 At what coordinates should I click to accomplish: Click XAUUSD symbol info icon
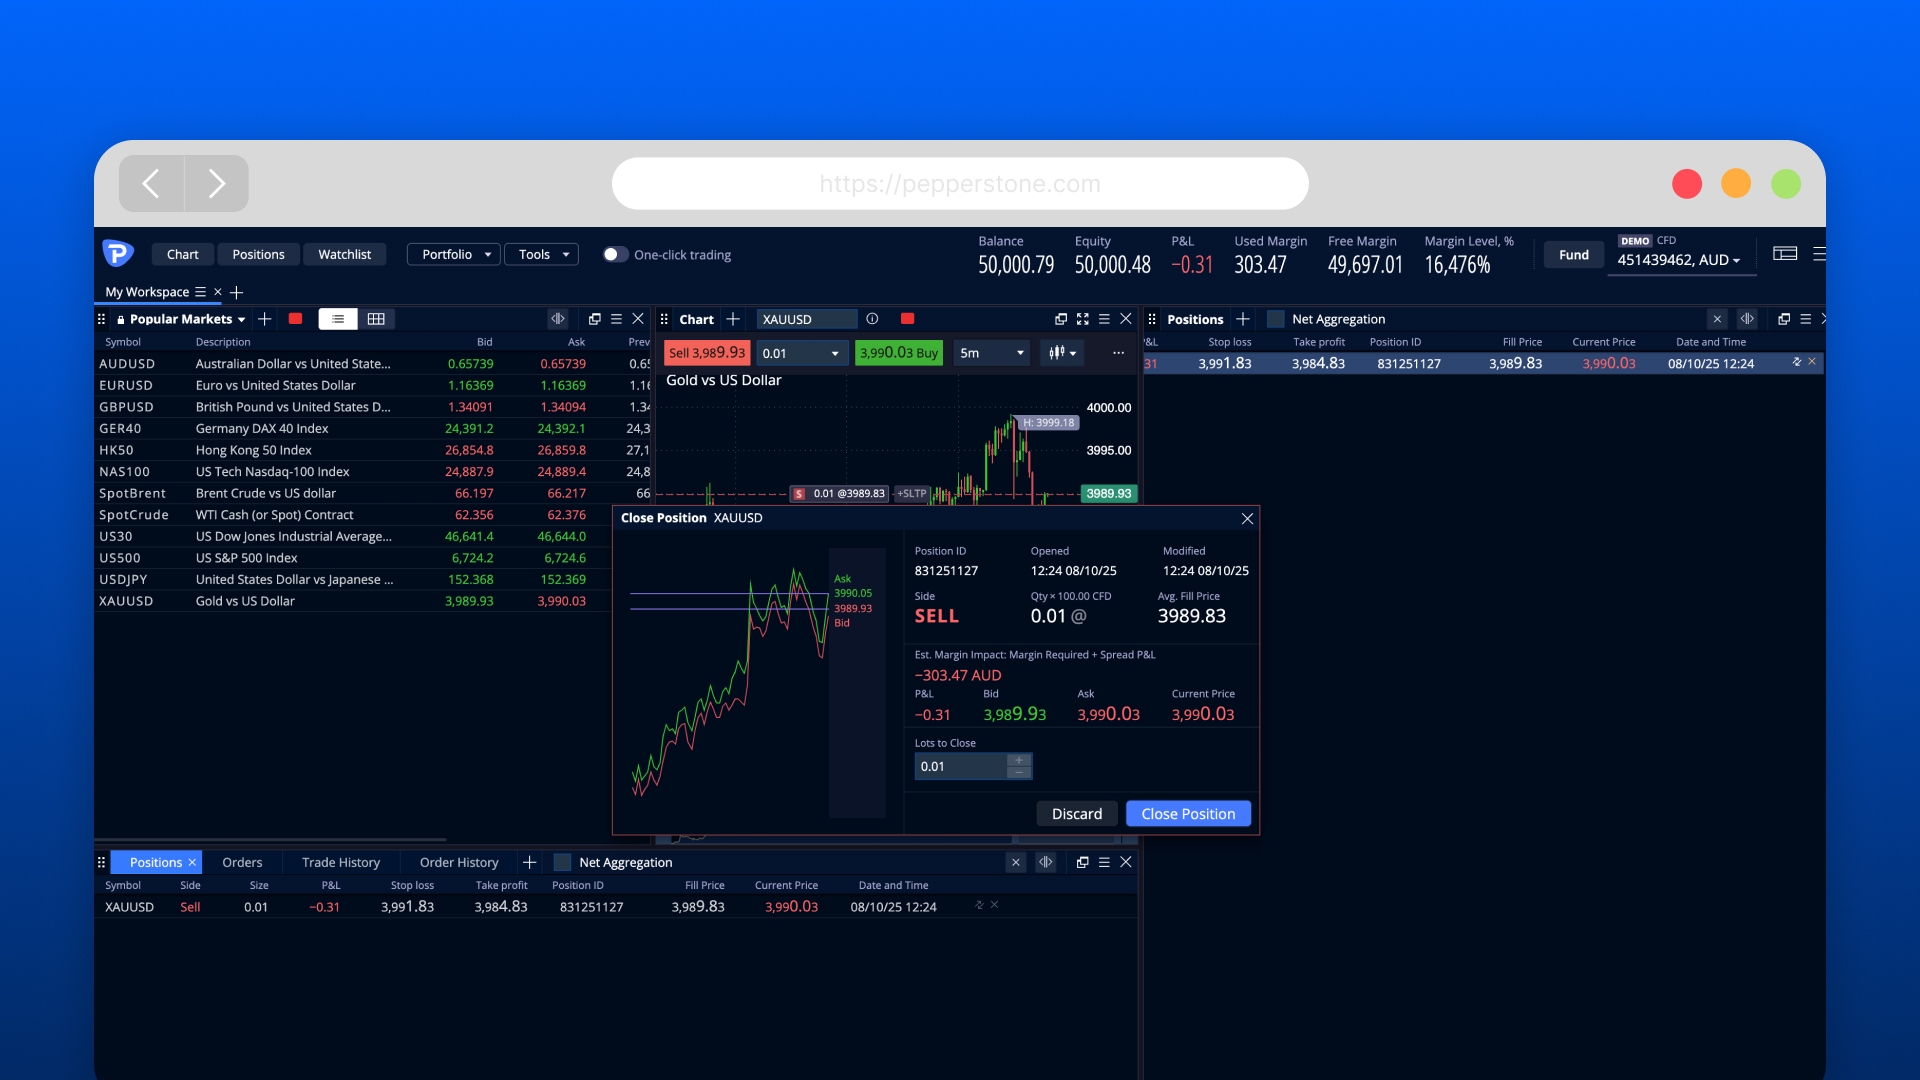coord(872,319)
